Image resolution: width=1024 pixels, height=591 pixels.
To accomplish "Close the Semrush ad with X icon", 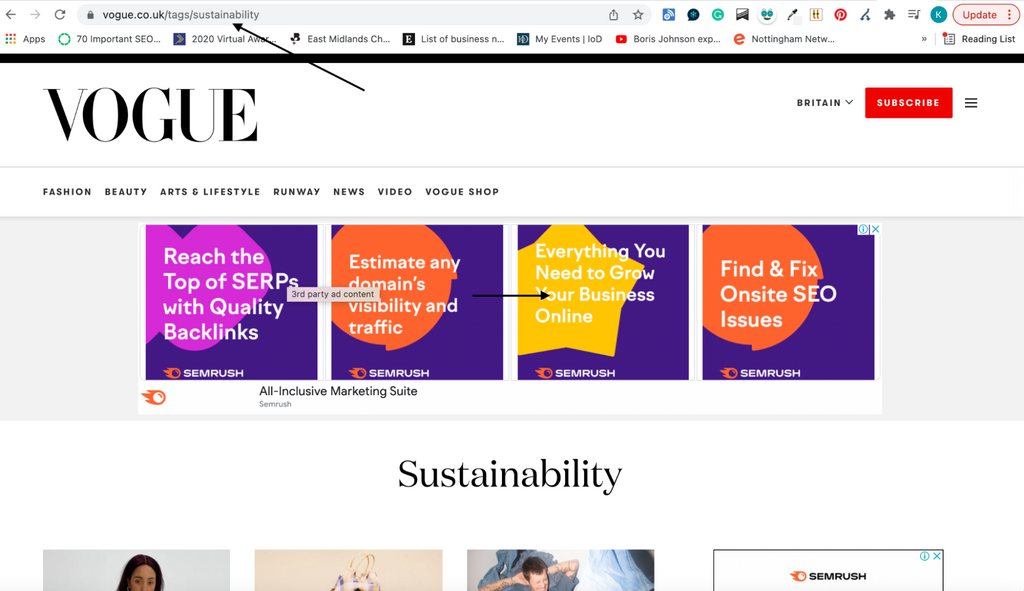I will tap(876, 229).
